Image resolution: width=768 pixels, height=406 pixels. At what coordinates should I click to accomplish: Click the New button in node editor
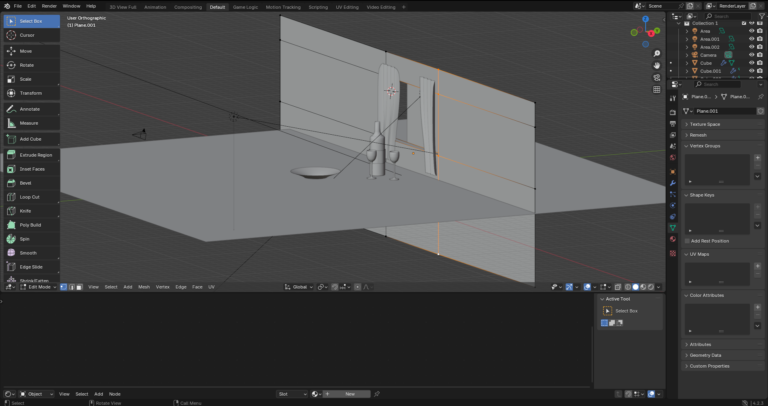pos(350,394)
